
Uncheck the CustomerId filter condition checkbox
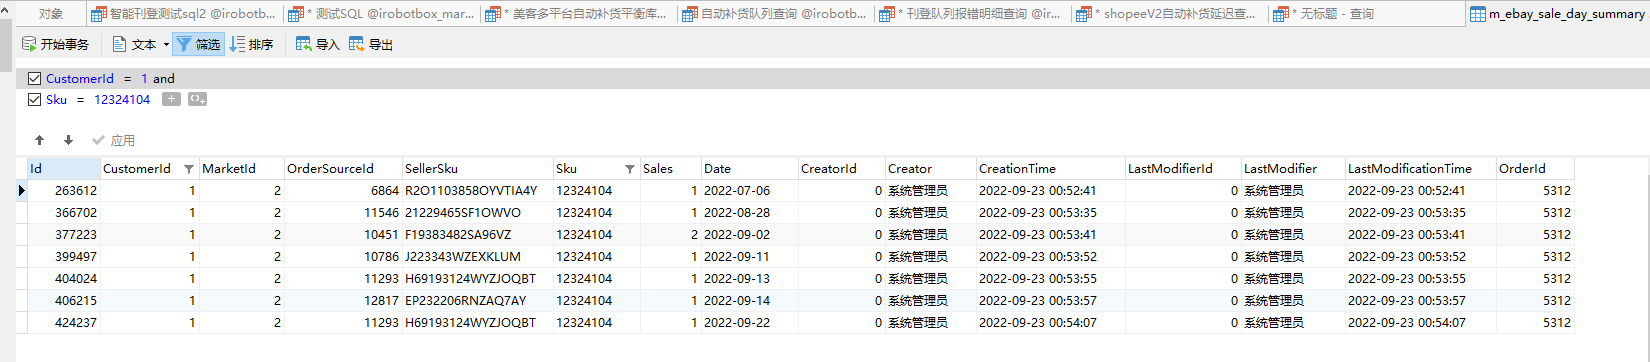point(35,78)
